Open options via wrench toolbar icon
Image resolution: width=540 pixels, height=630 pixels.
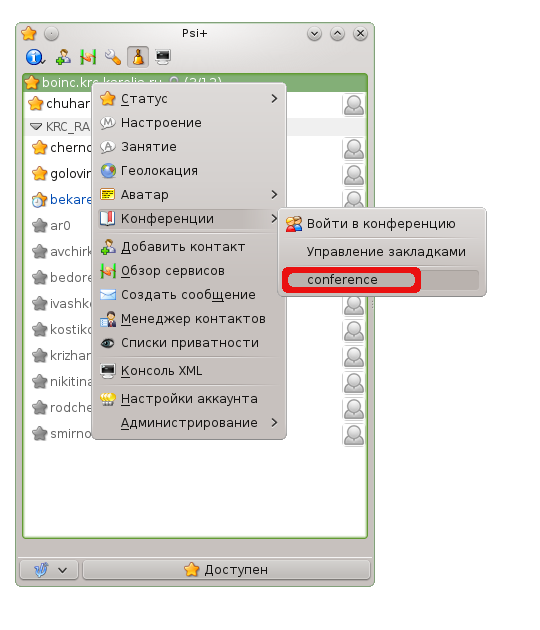coord(113,57)
